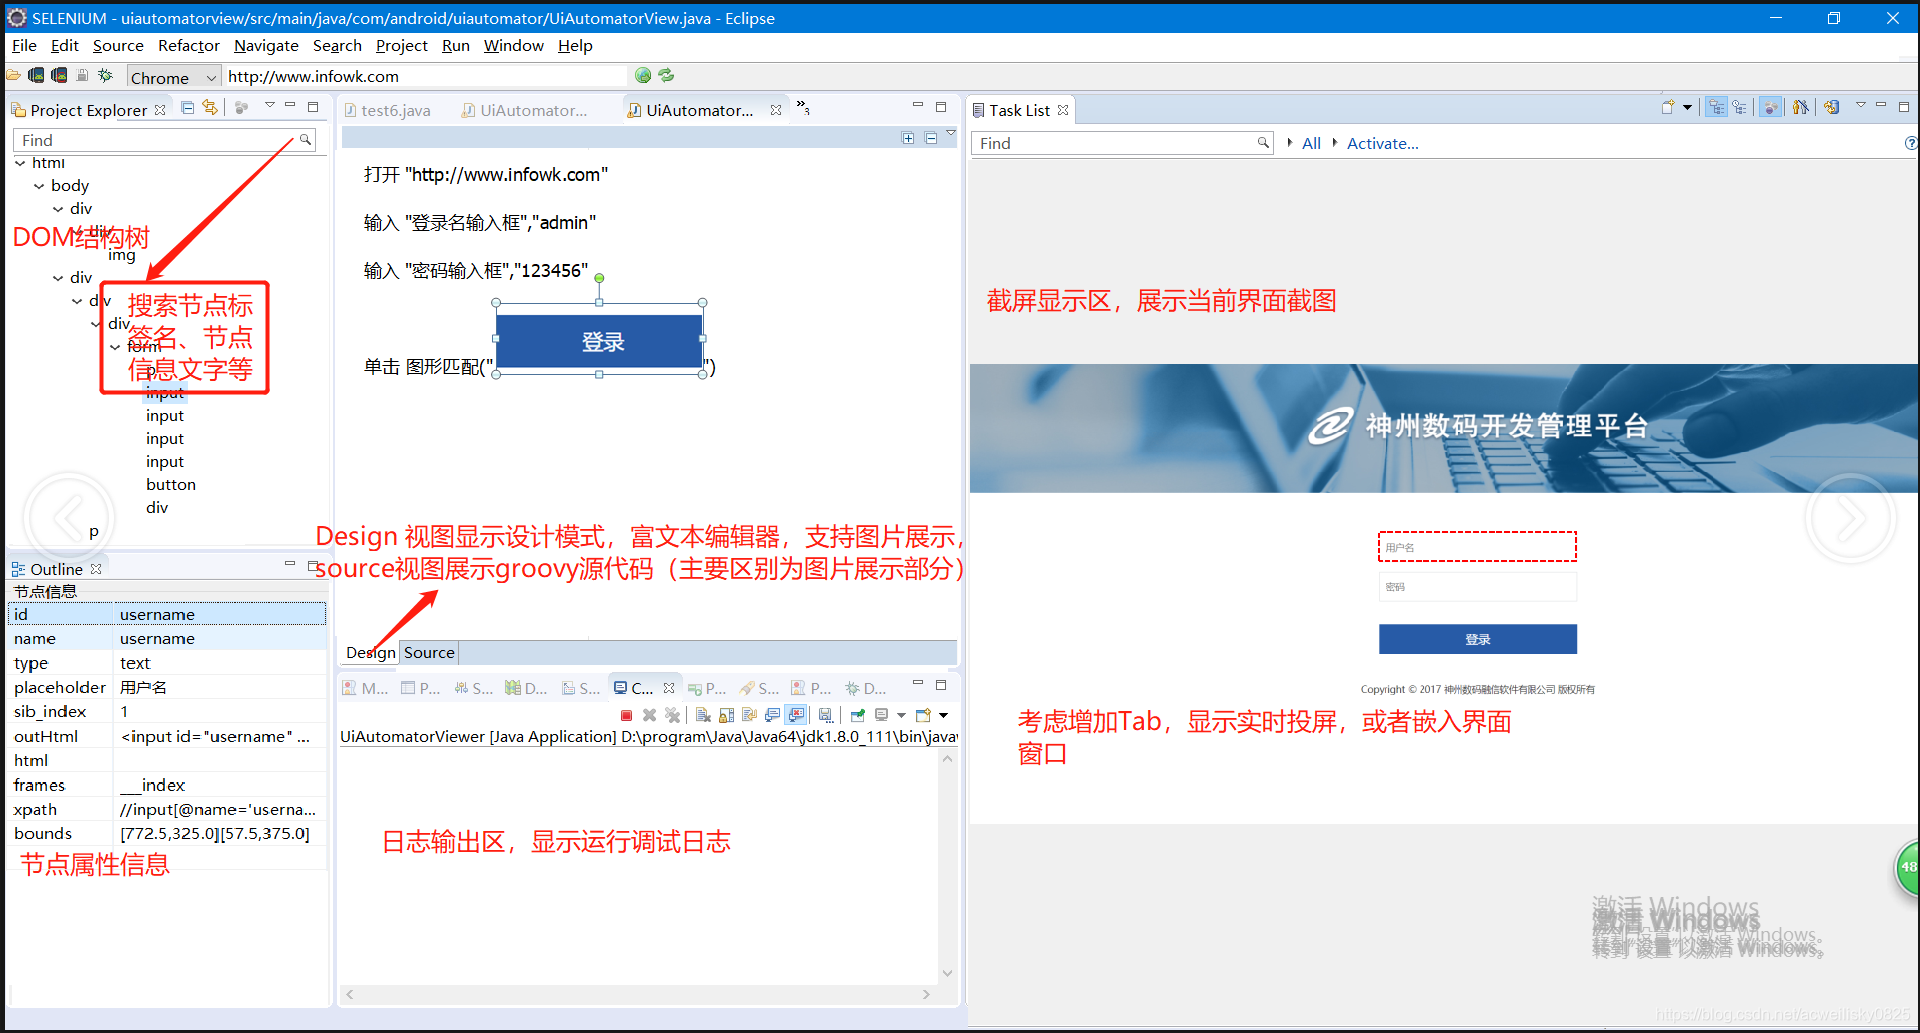Click the focus on active task icon in Project Explorer
The width and height of the screenshot is (1920, 1033).
pos(241,108)
